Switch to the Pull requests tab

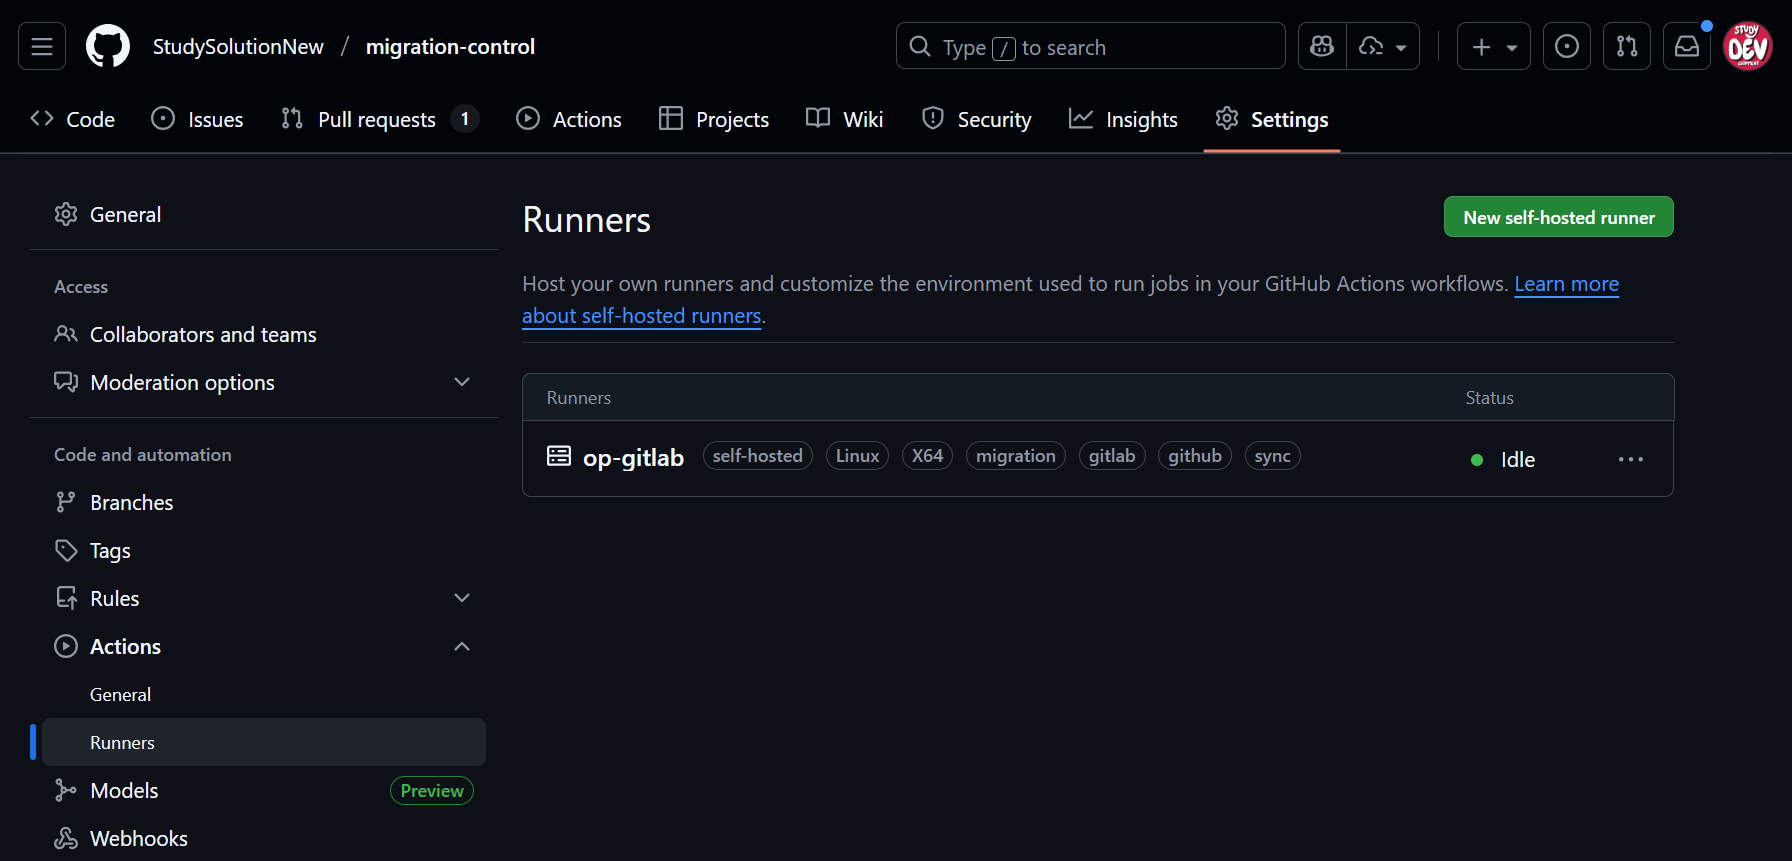coord(376,120)
